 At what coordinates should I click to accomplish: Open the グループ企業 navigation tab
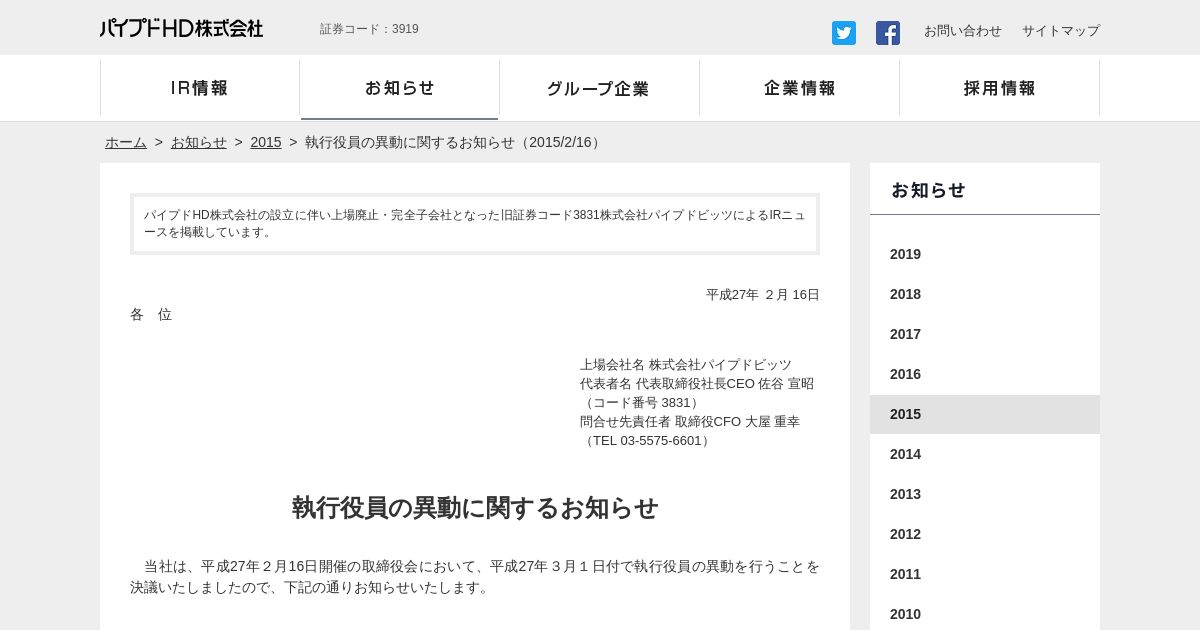coord(599,88)
